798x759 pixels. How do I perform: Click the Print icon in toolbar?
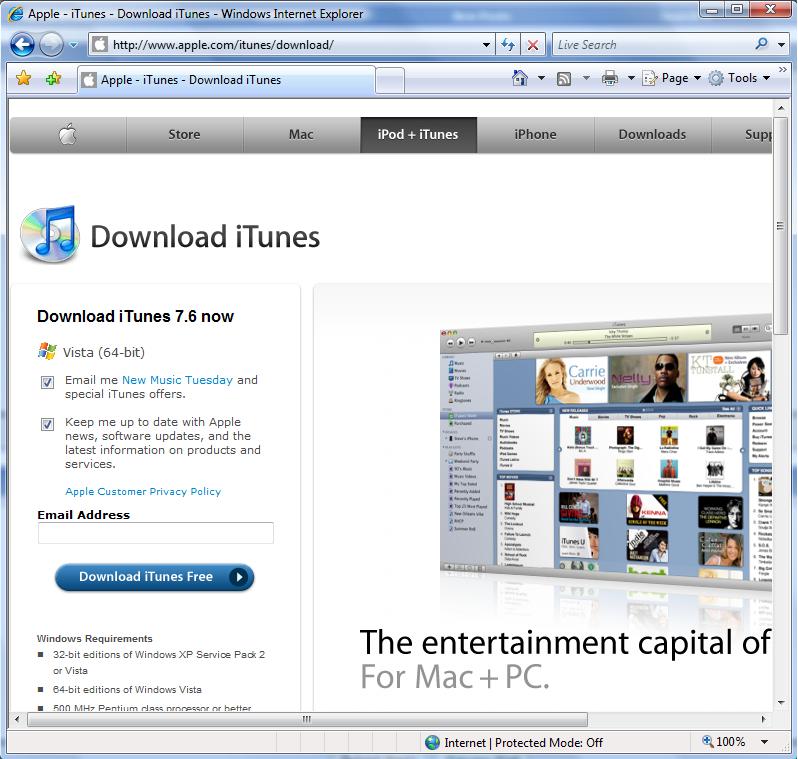[x=610, y=78]
